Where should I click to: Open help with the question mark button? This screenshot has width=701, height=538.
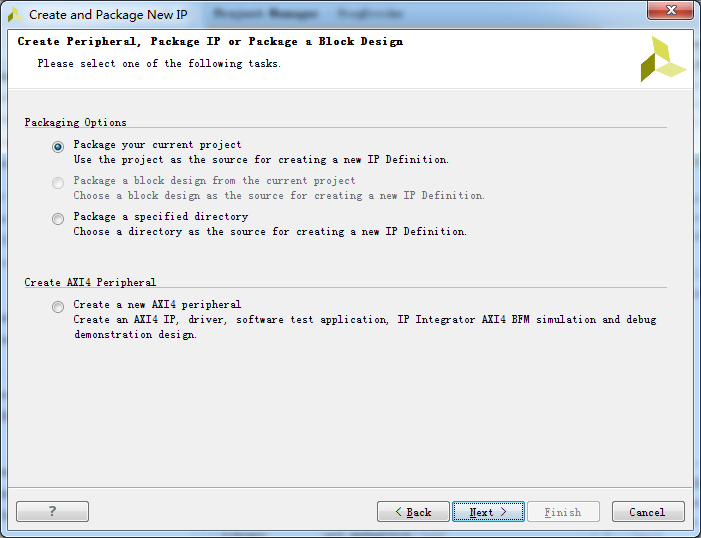tap(52, 511)
